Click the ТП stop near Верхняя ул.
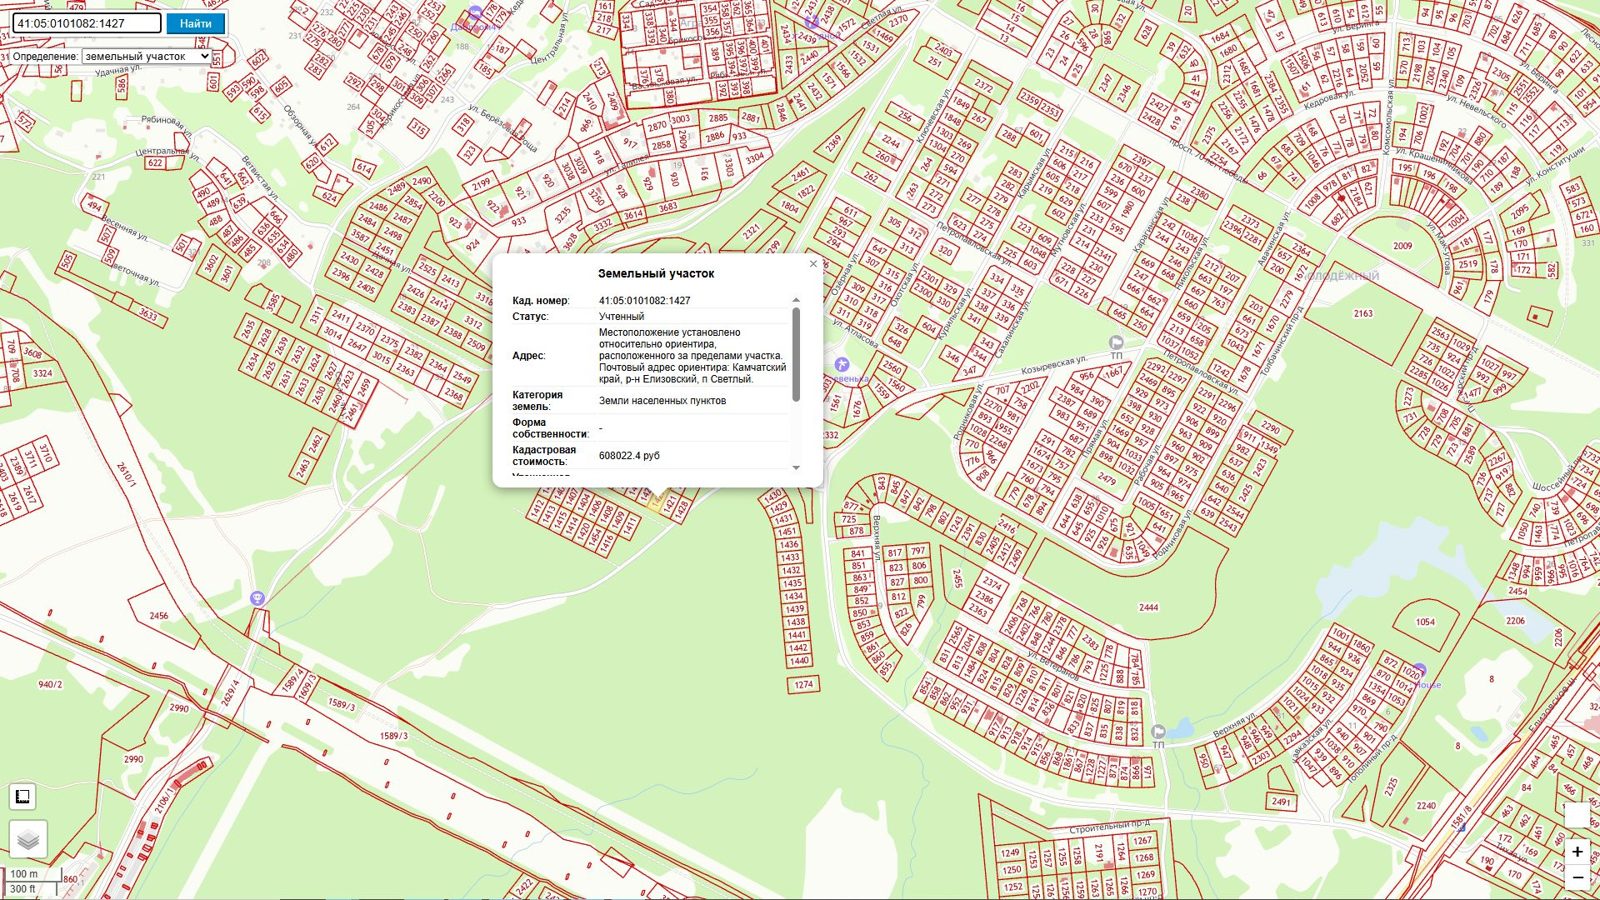The image size is (1600, 900). [x=1158, y=733]
